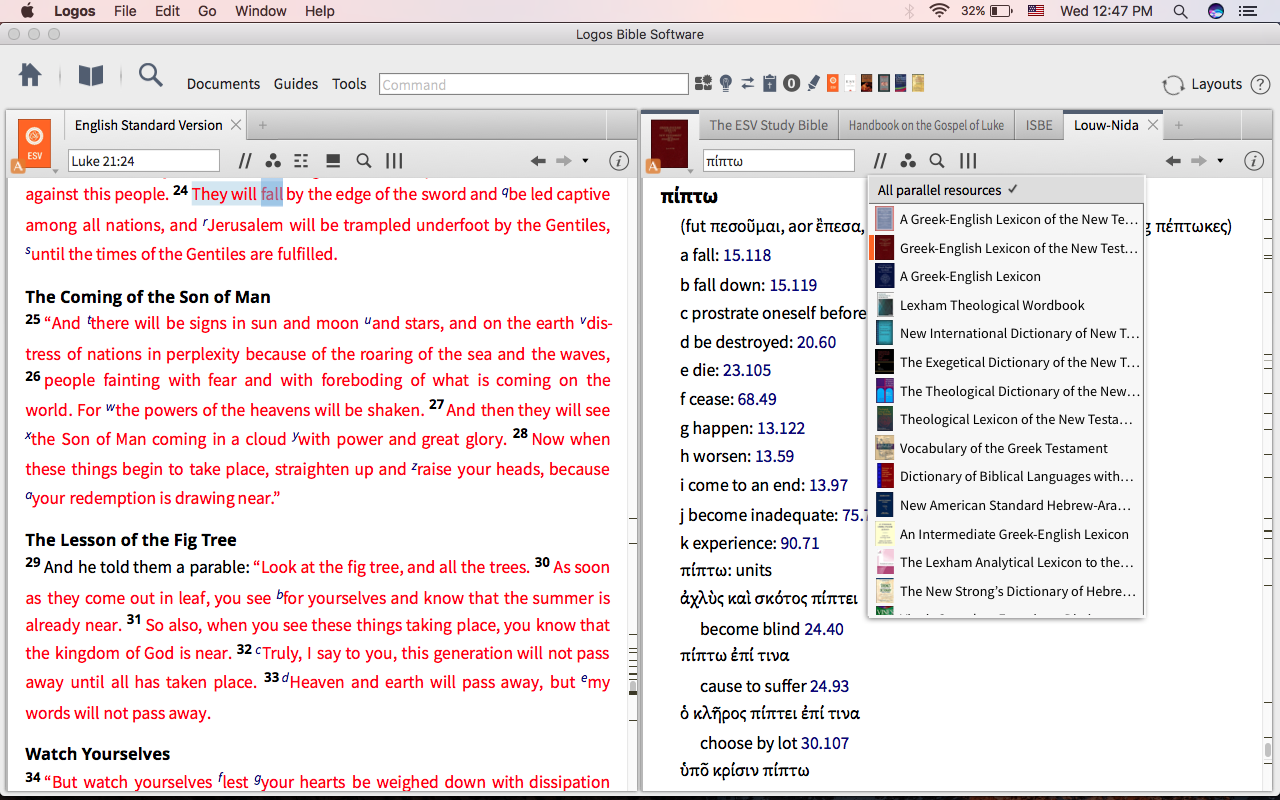Close the English Standard Version tab

point(236,125)
